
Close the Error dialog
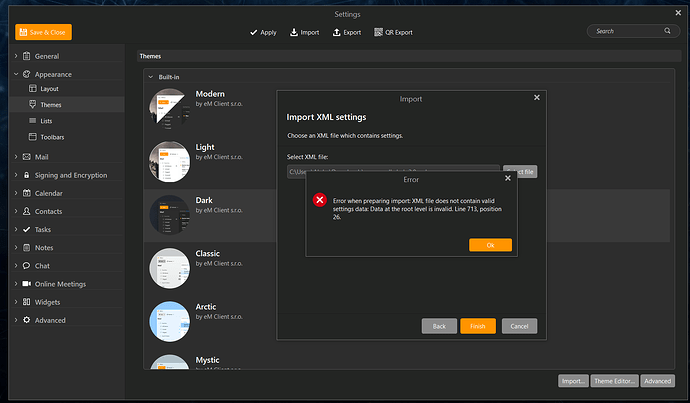tap(508, 178)
